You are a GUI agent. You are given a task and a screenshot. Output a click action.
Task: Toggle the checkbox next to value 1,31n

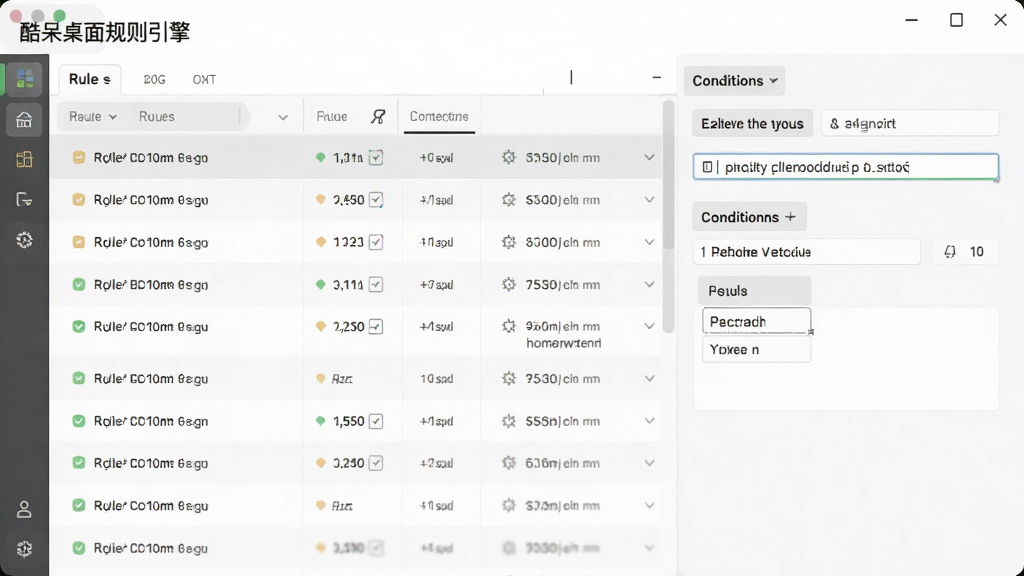point(376,157)
